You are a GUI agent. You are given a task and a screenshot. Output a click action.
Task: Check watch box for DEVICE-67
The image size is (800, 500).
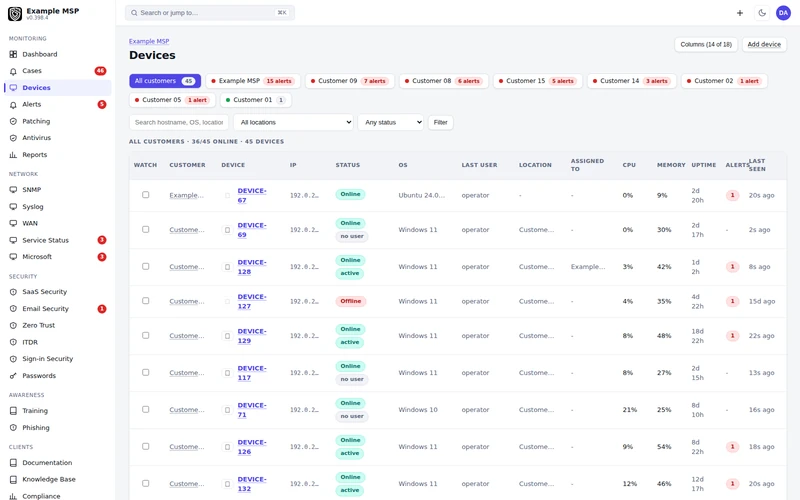145,195
